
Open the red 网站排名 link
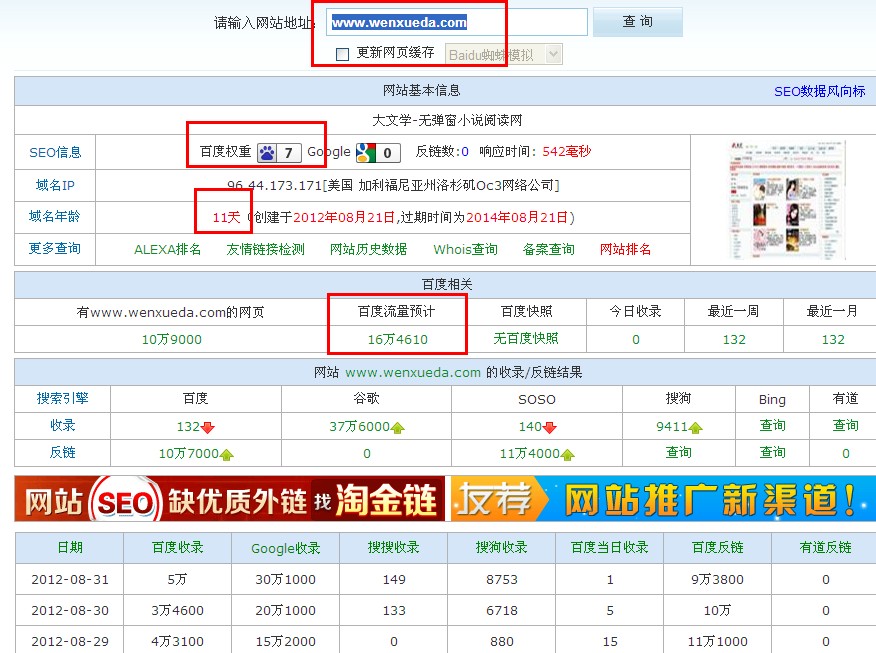626,249
